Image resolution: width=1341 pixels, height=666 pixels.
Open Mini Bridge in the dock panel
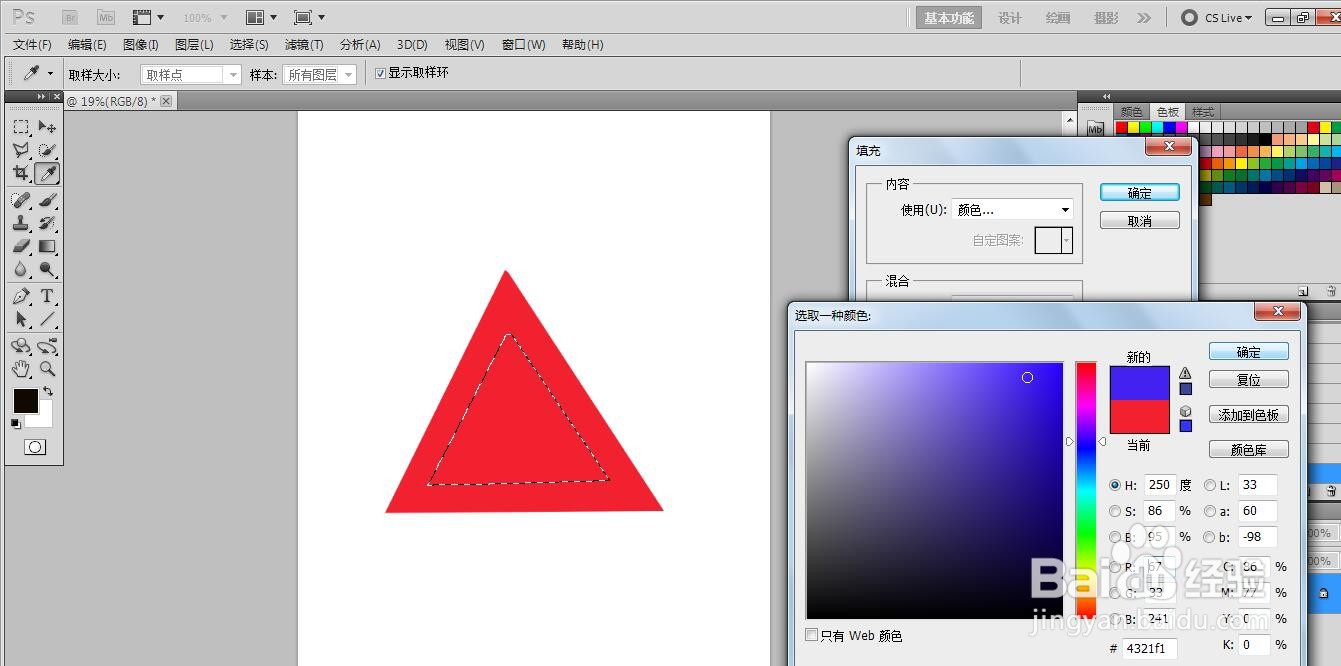click(x=1095, y=129)
